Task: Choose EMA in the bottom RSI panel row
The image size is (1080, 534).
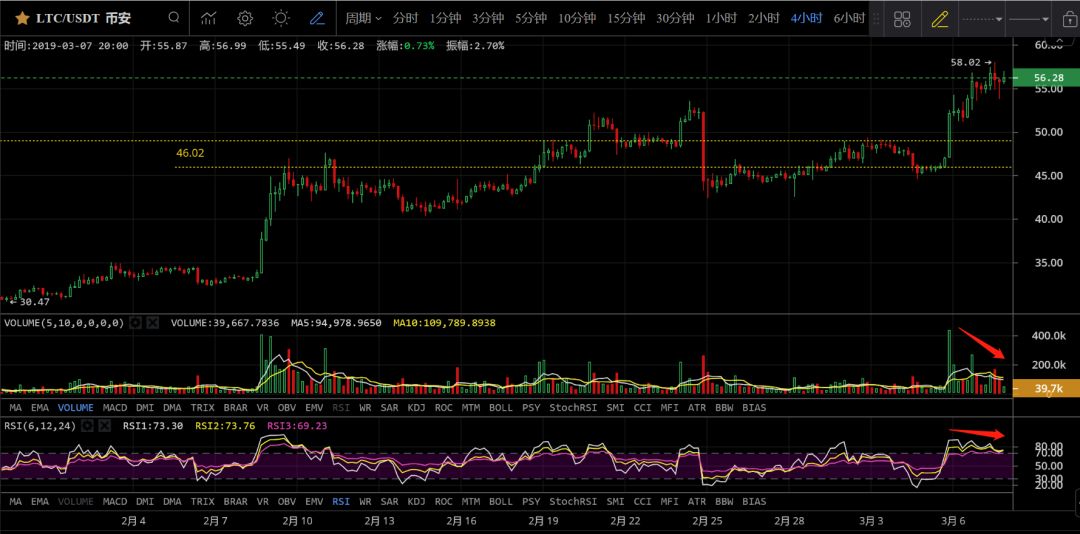Action: coord(40,502)
